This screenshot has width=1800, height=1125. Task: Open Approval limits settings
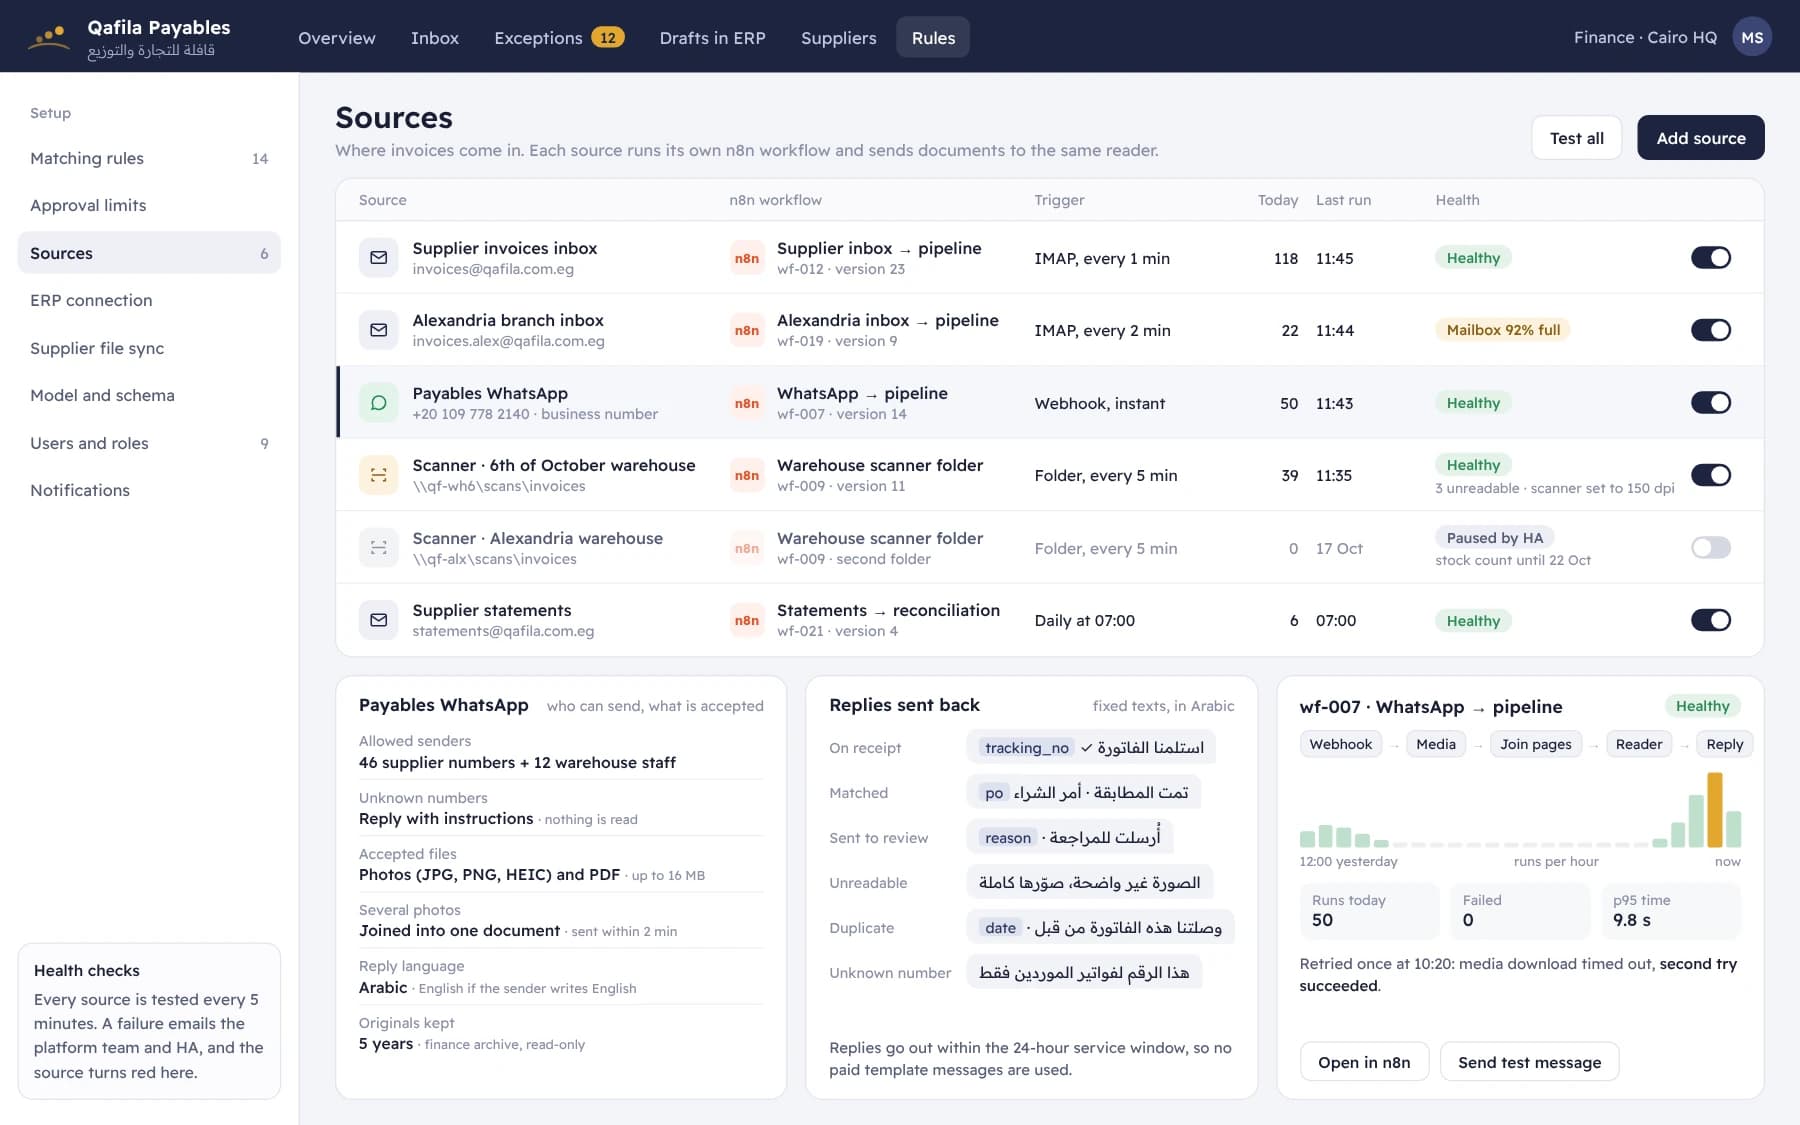coord(149,205)
